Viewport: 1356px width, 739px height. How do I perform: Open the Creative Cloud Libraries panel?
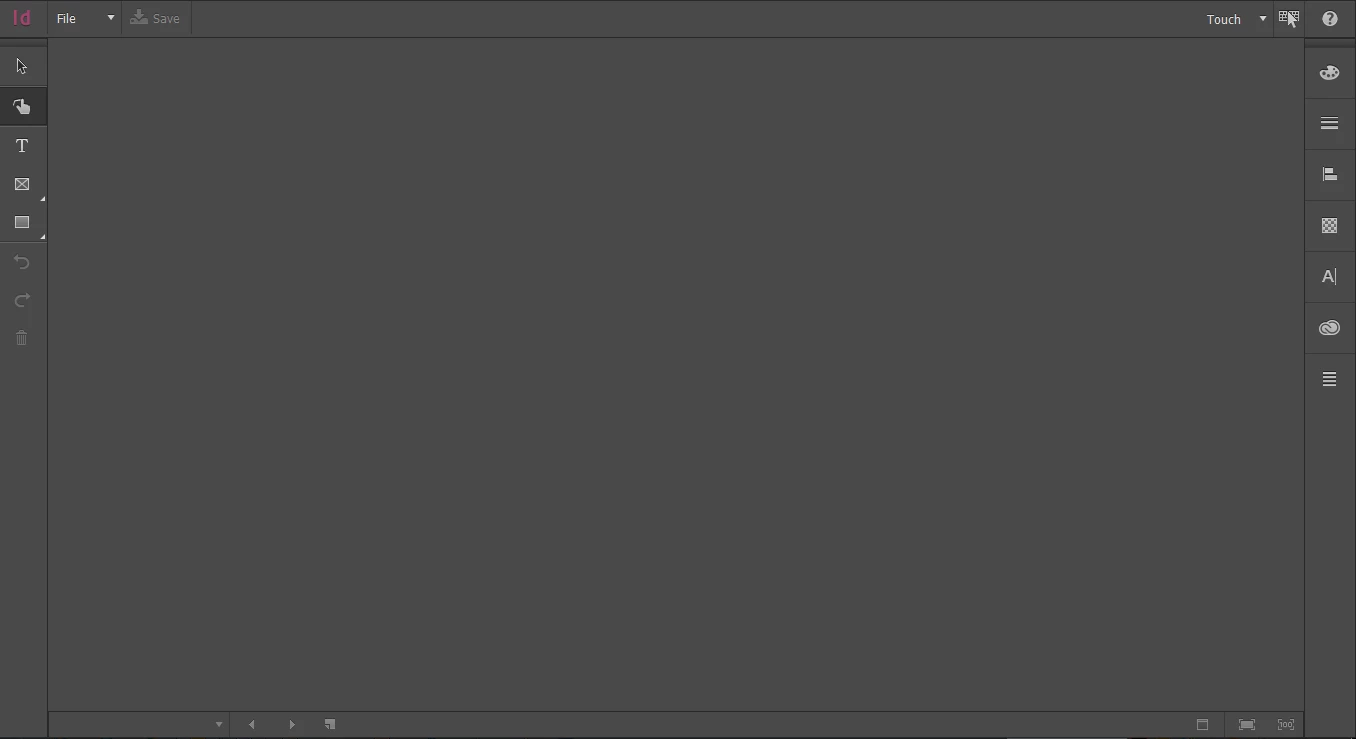point(1329,328)
